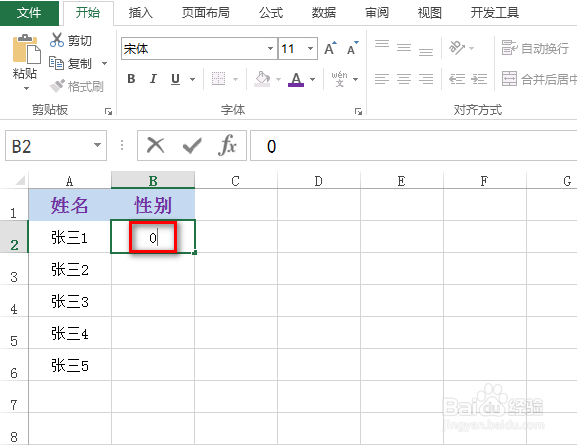The height and width of the screenshot is (445, 577).
Task: Open the font color dropdown arrow
Action: pyautogui.click(x=312, y=79)
